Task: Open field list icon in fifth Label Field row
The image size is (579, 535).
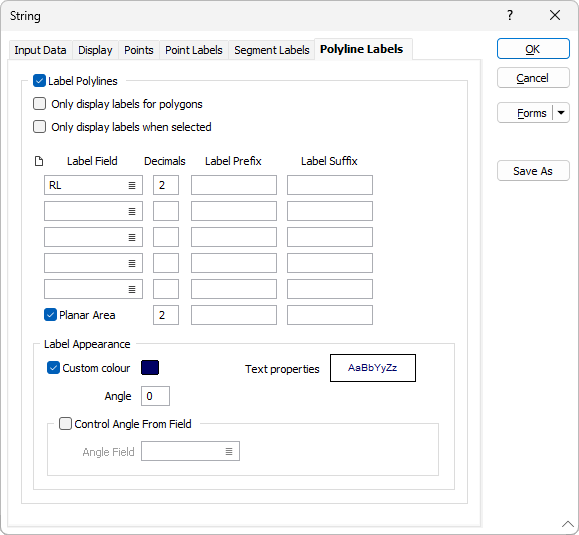Action: coord(132,289)
